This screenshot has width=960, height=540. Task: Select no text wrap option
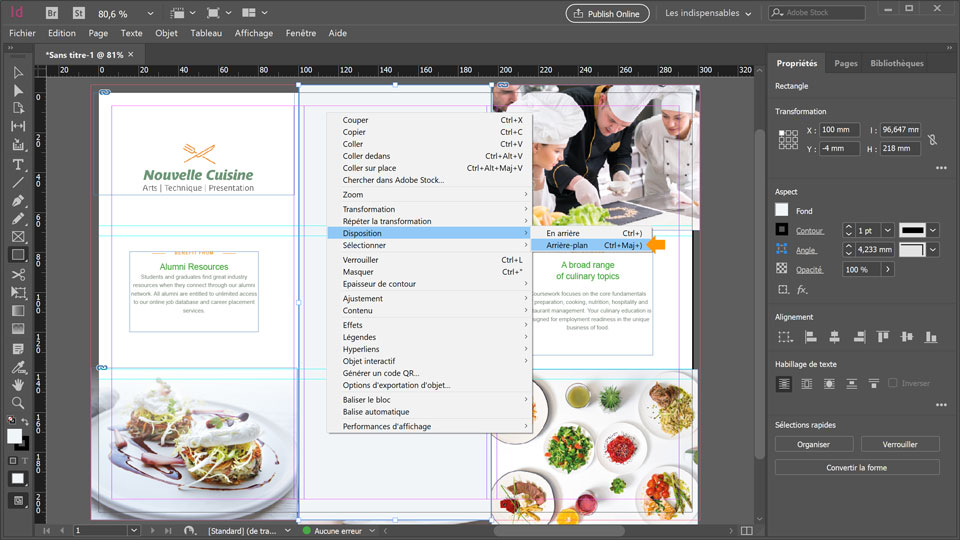(784, 384)
